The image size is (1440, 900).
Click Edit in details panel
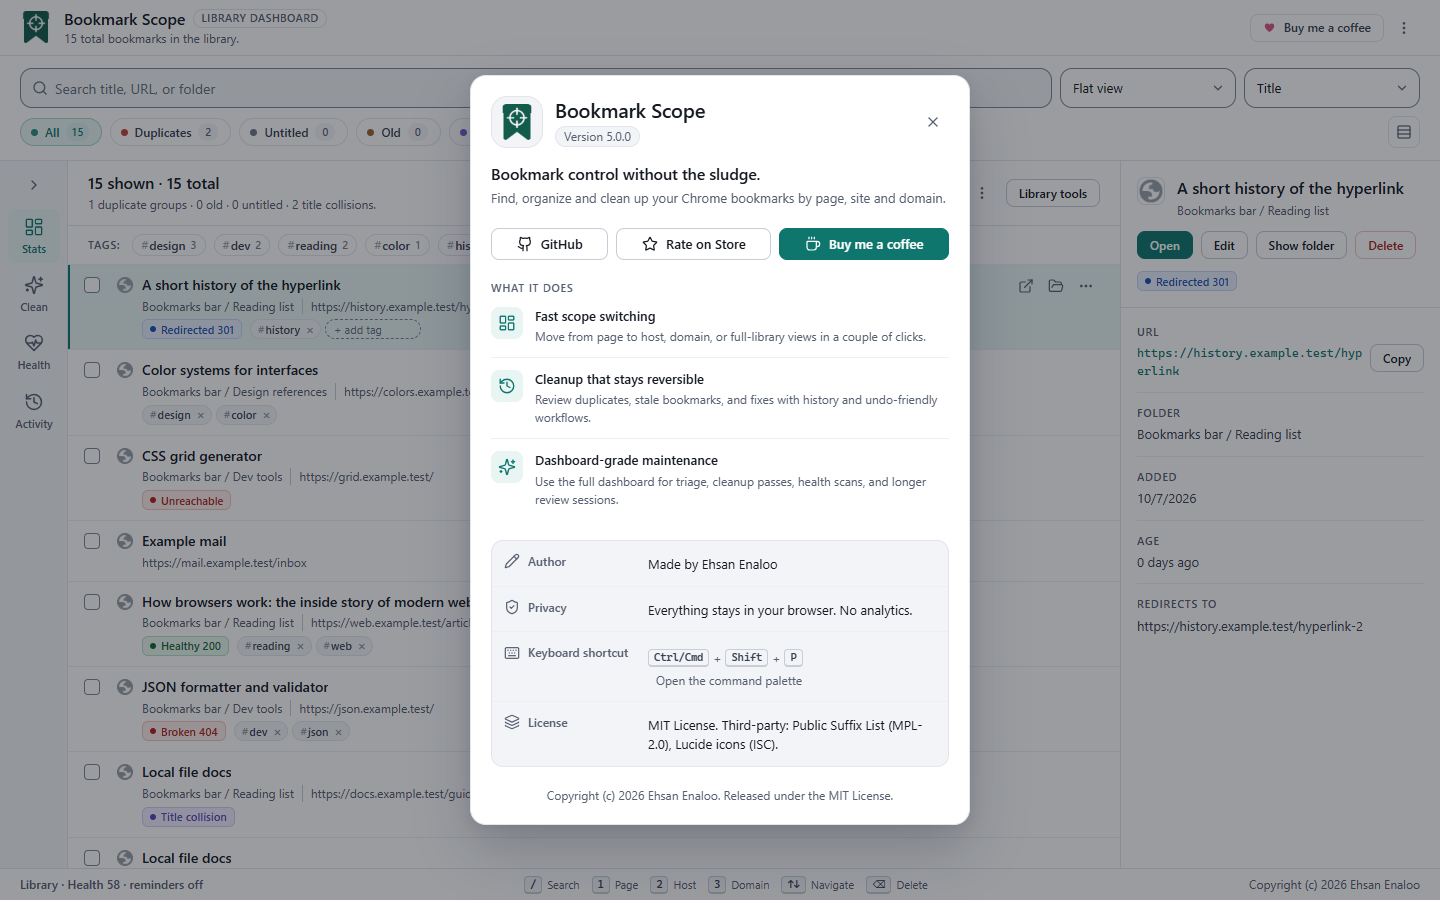(x=1224, y=245)
